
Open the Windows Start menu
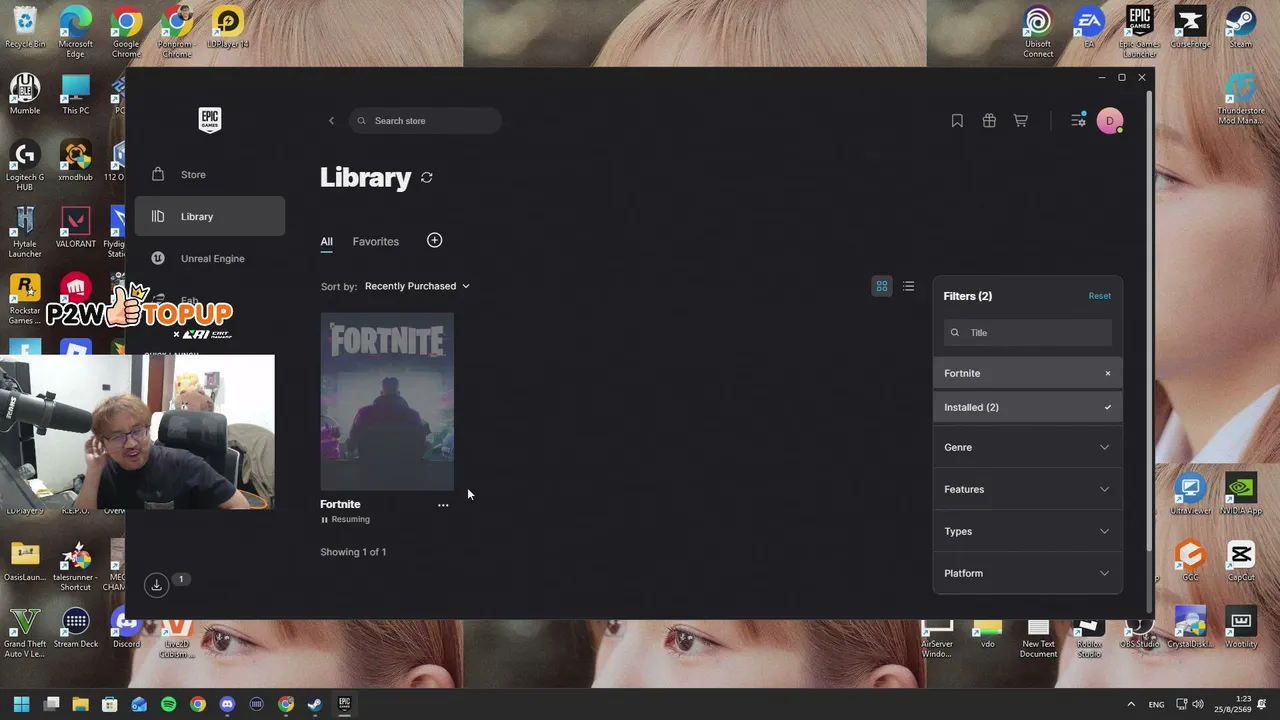pyautogui.click(x=22, y=704)
